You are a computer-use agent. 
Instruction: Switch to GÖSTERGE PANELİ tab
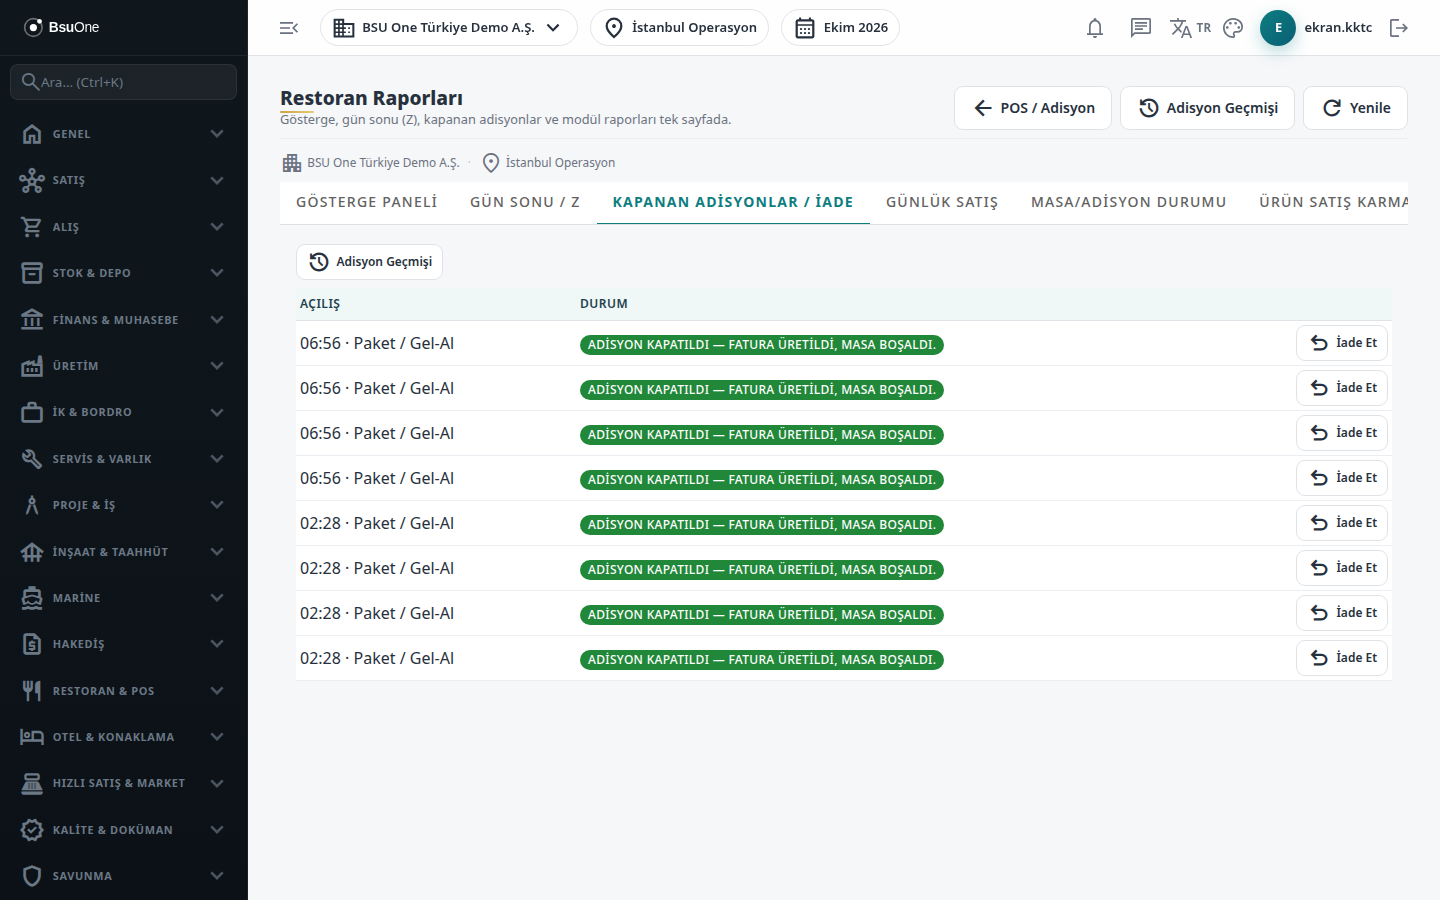pyautogui.click(x=367, y=202)
